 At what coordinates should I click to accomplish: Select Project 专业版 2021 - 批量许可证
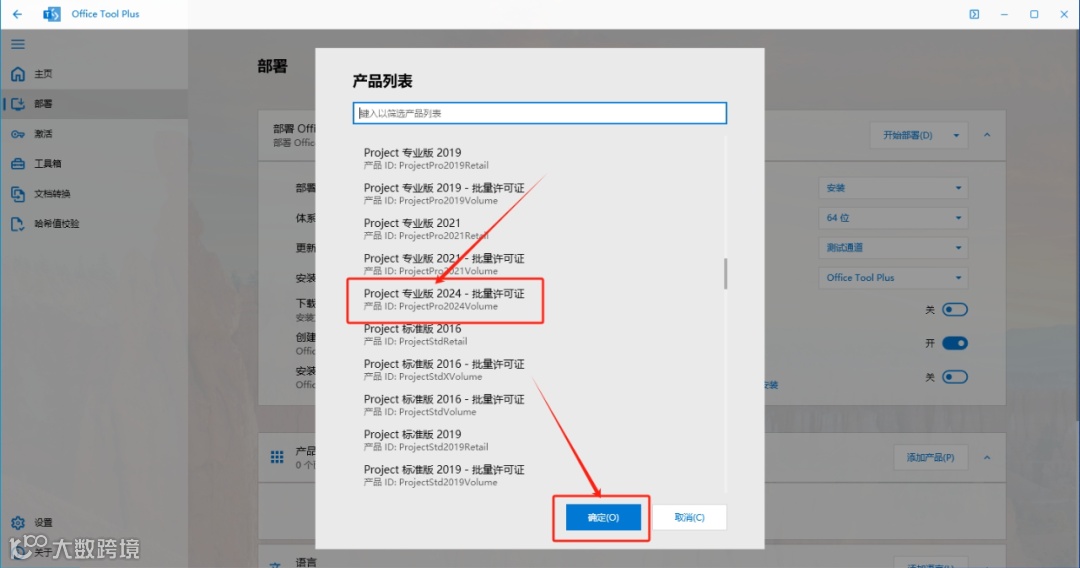tap(541, 264)
